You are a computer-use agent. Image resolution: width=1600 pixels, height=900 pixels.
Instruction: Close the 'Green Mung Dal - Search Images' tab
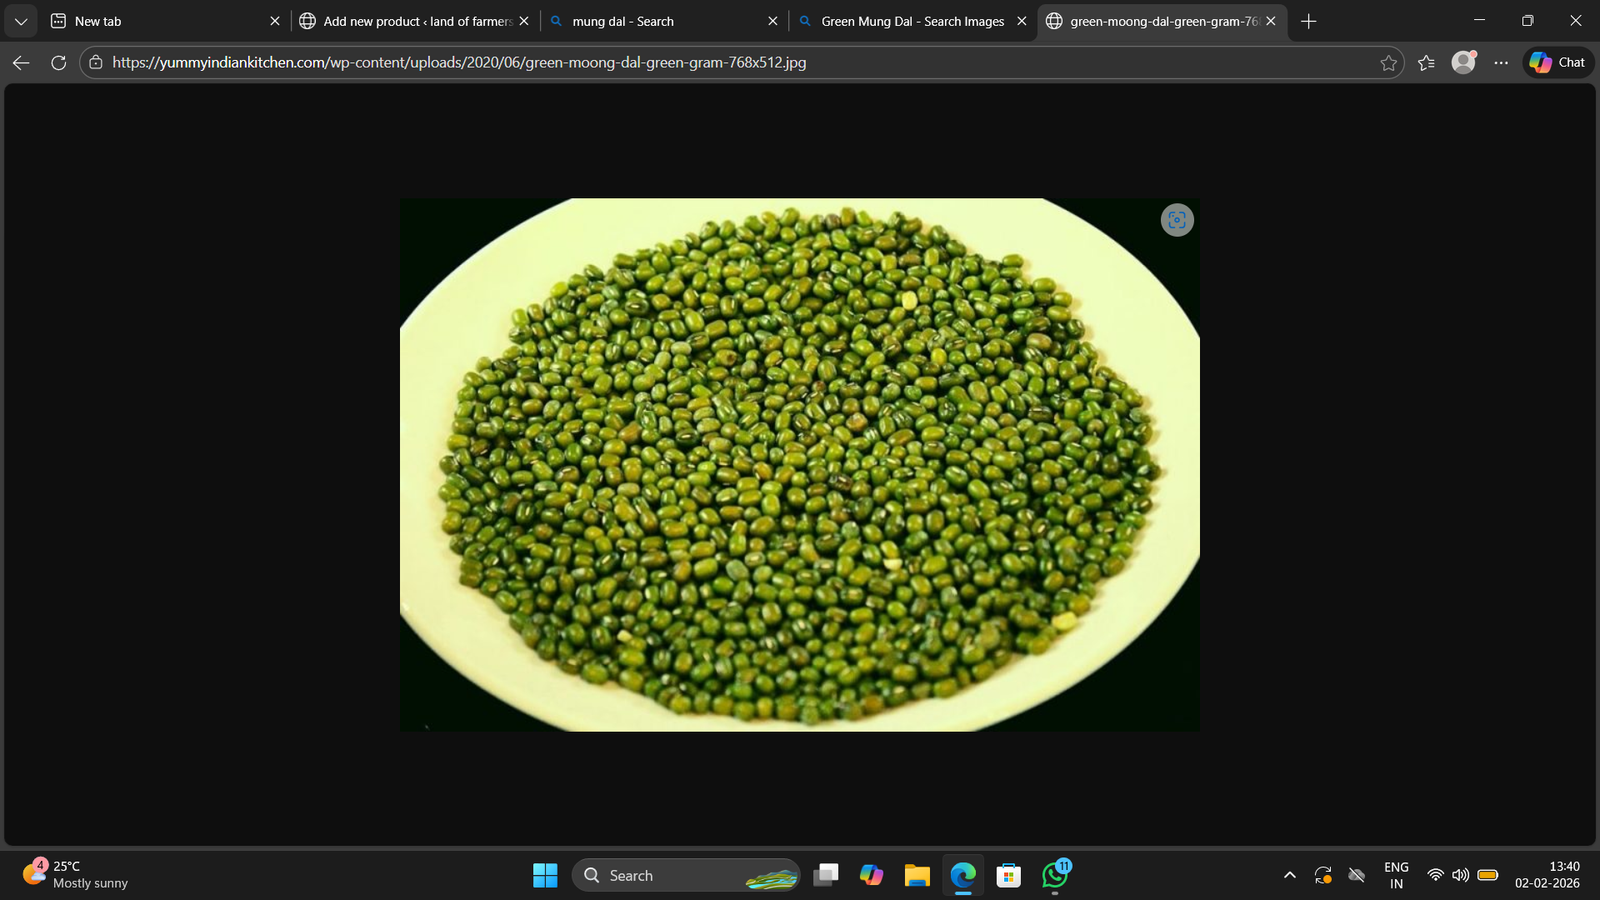(1021, 21)
